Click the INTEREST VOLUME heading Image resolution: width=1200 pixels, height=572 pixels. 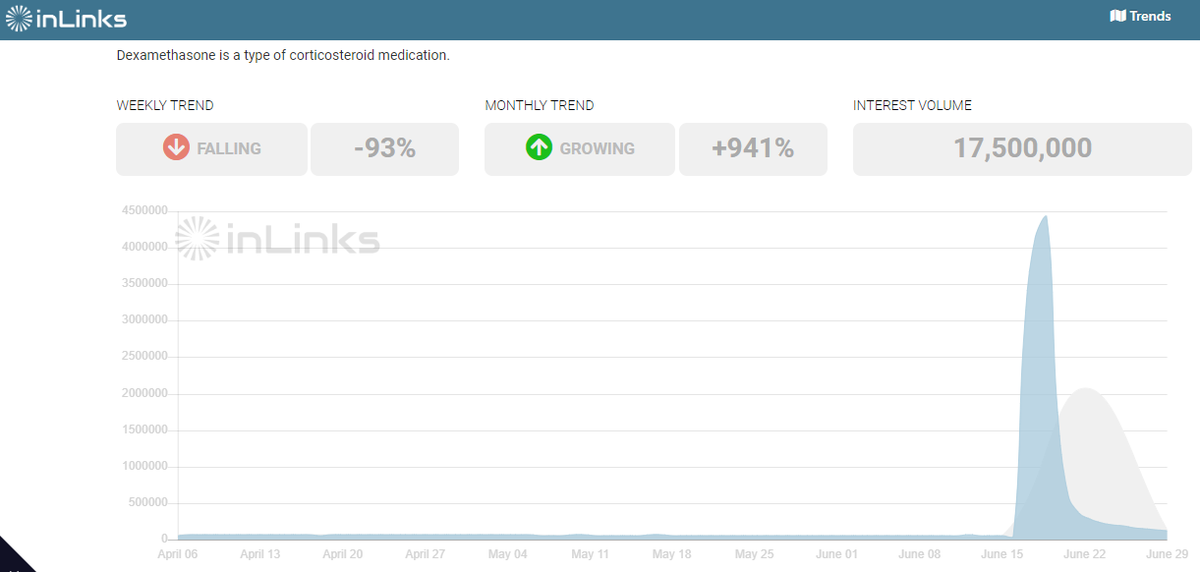pos(912,105)
